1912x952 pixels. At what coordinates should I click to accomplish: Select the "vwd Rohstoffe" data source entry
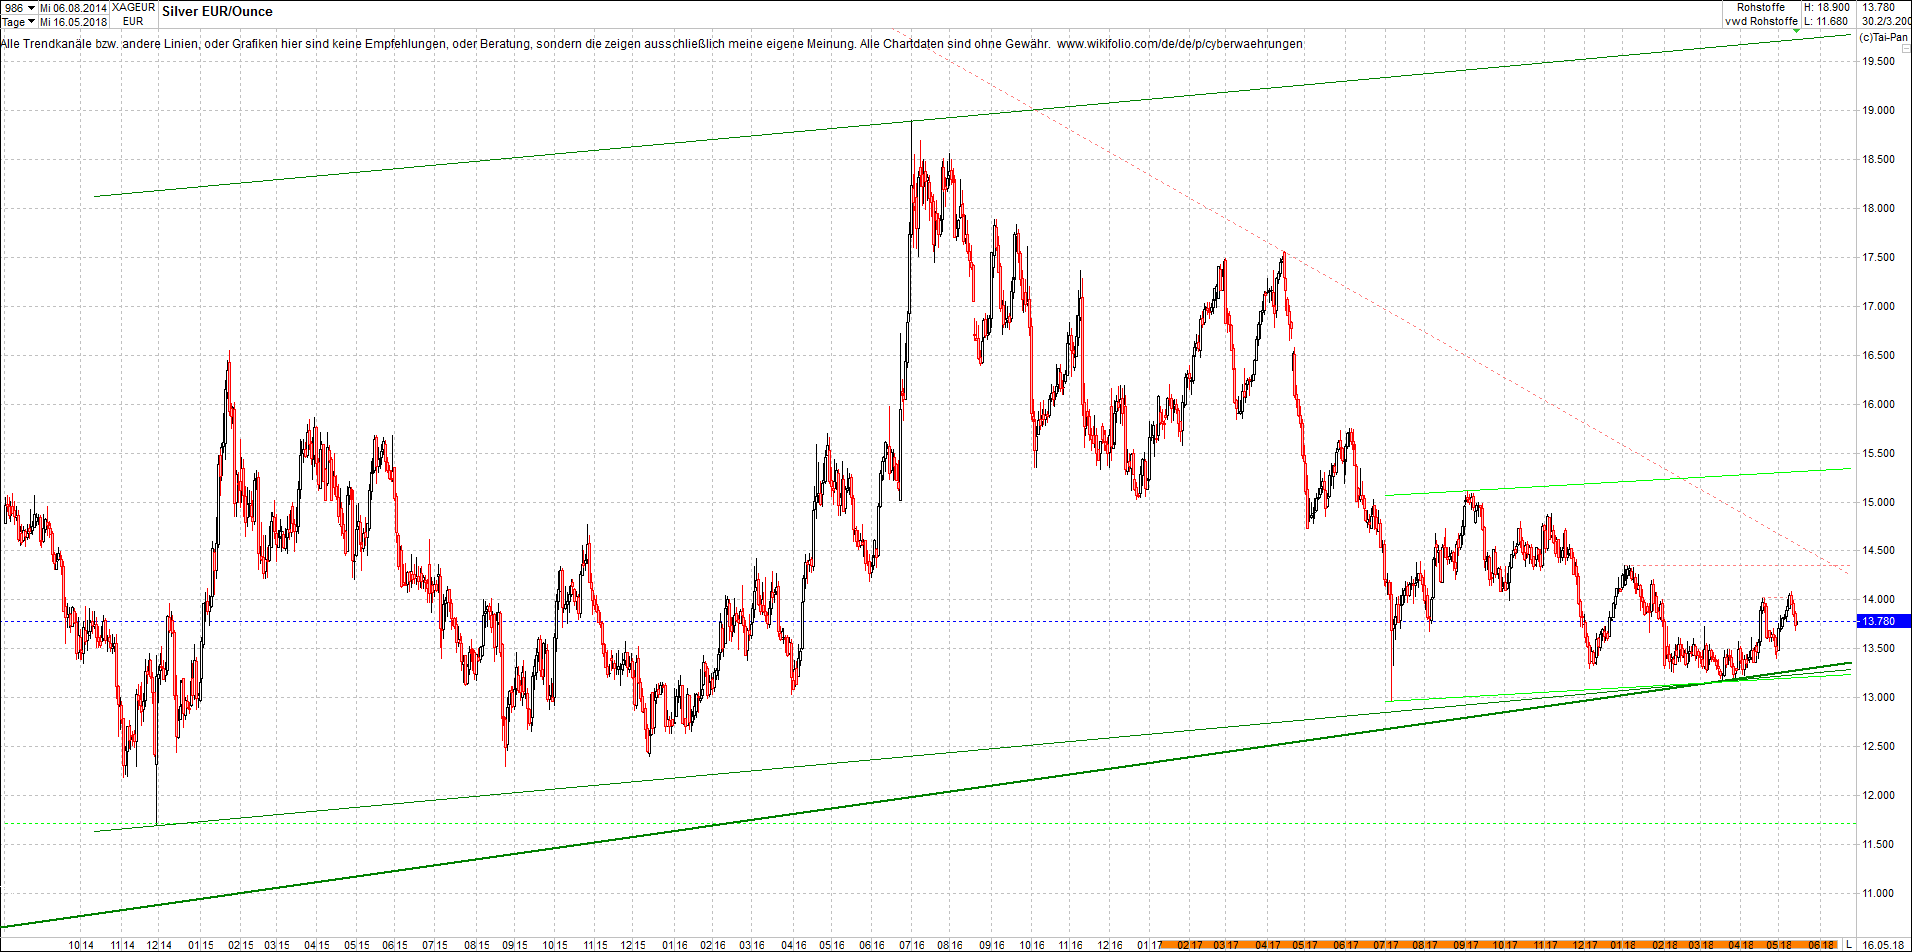1763,20
